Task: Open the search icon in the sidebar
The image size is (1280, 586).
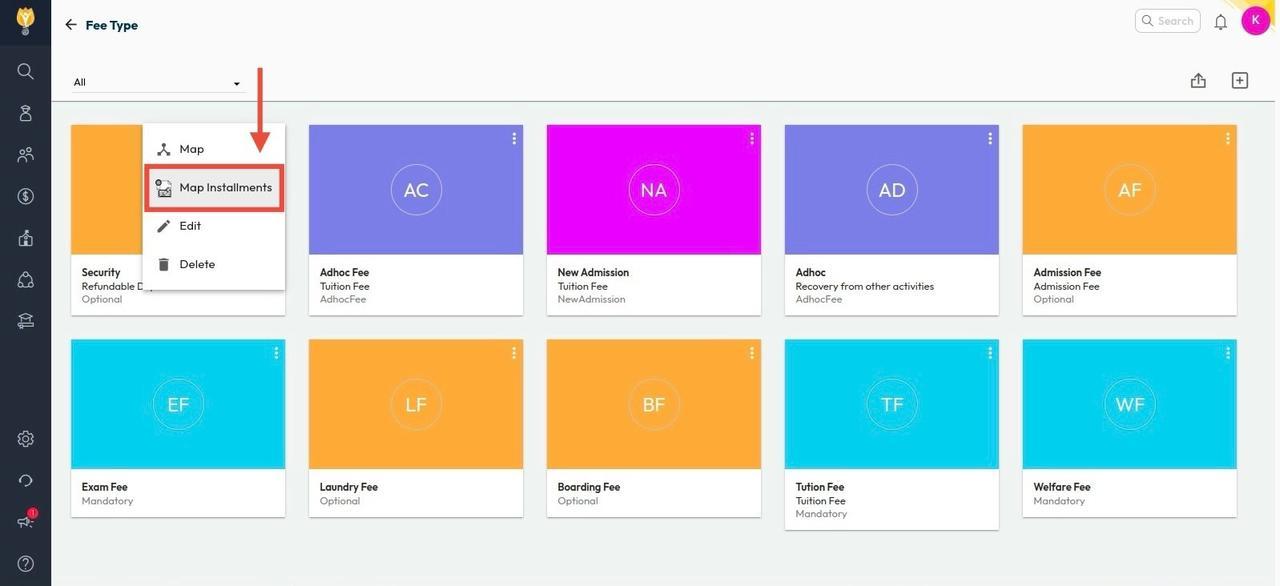Action: click(25, 71)
